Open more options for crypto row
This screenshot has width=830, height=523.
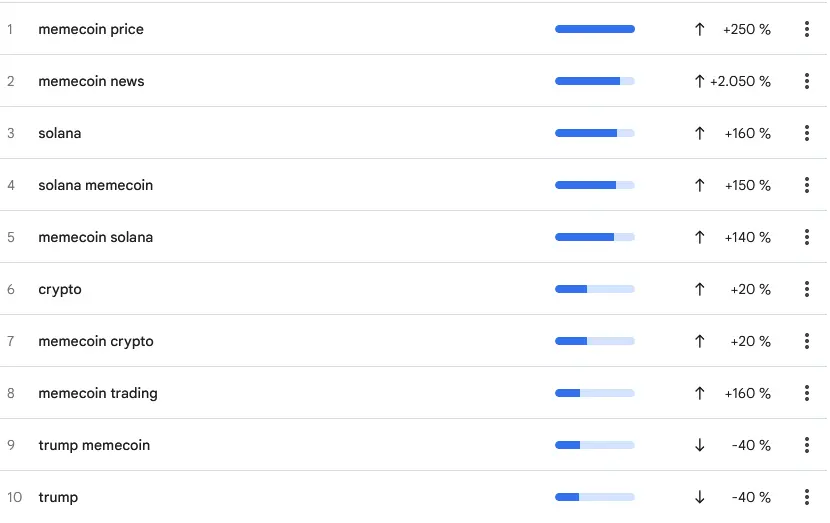click(806, 289)
